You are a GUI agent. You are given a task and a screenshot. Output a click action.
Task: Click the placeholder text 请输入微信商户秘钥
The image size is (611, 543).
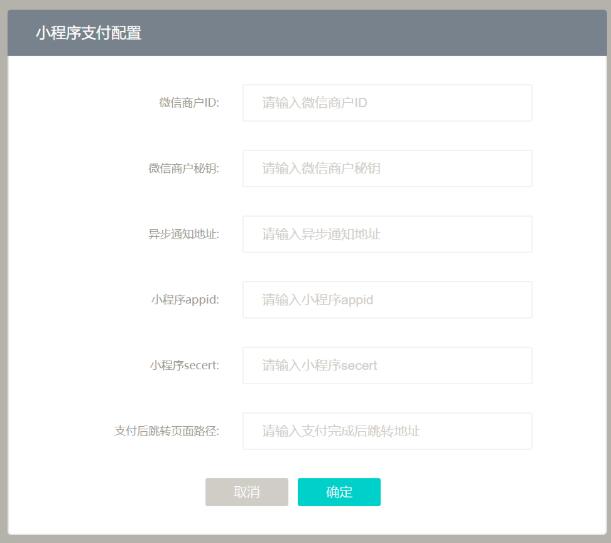[321, 168]
